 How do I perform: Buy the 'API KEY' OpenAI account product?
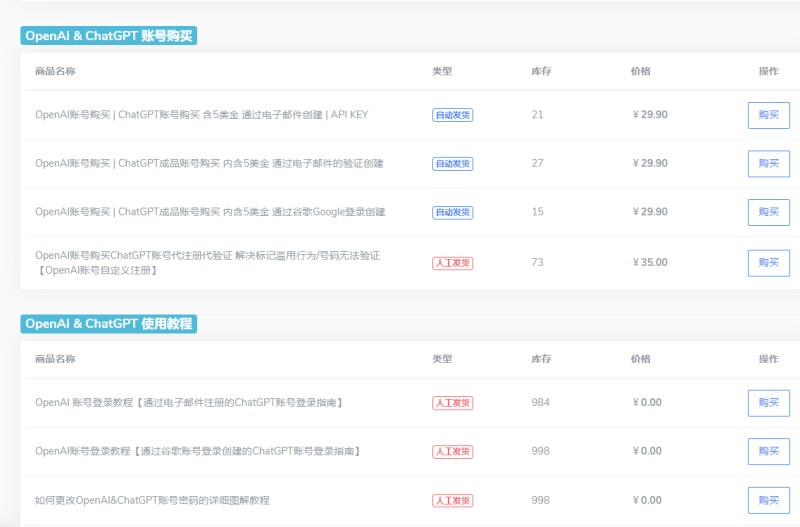coord(768,115)
